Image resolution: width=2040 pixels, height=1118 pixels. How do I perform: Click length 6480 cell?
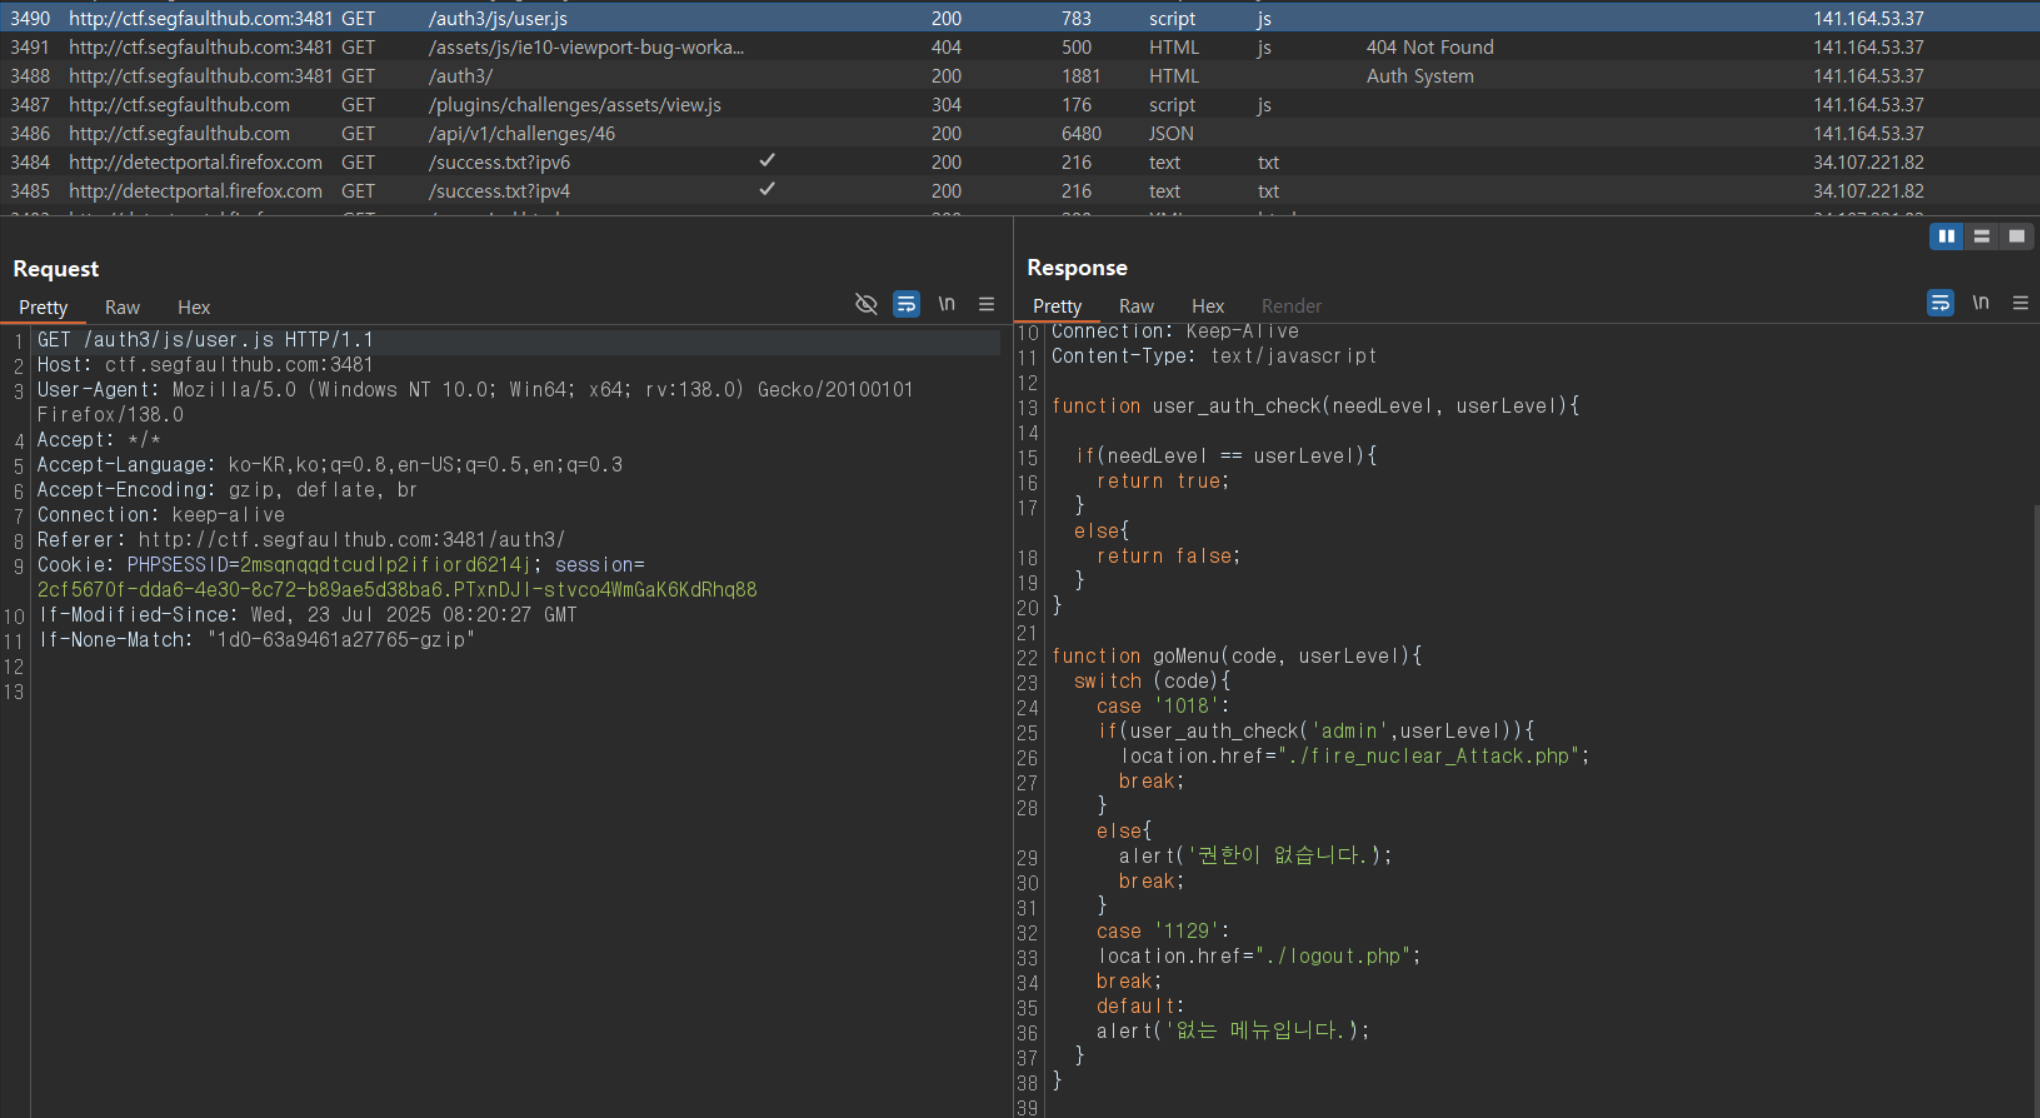coord(1081,133)
